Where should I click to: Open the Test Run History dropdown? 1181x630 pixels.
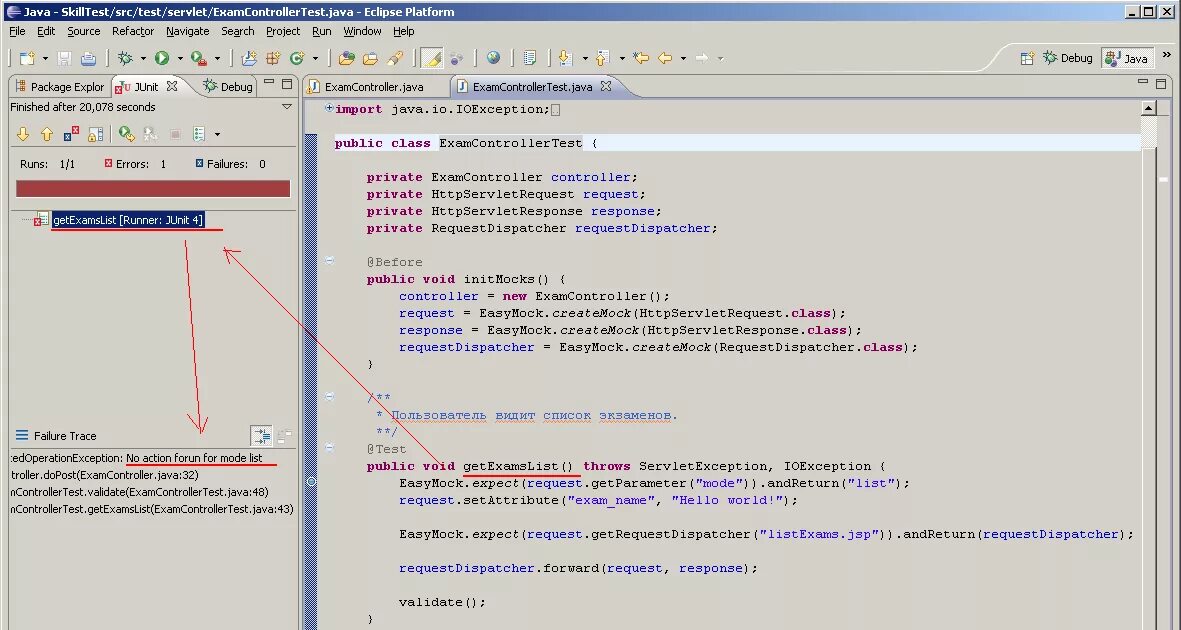point(199,133)
